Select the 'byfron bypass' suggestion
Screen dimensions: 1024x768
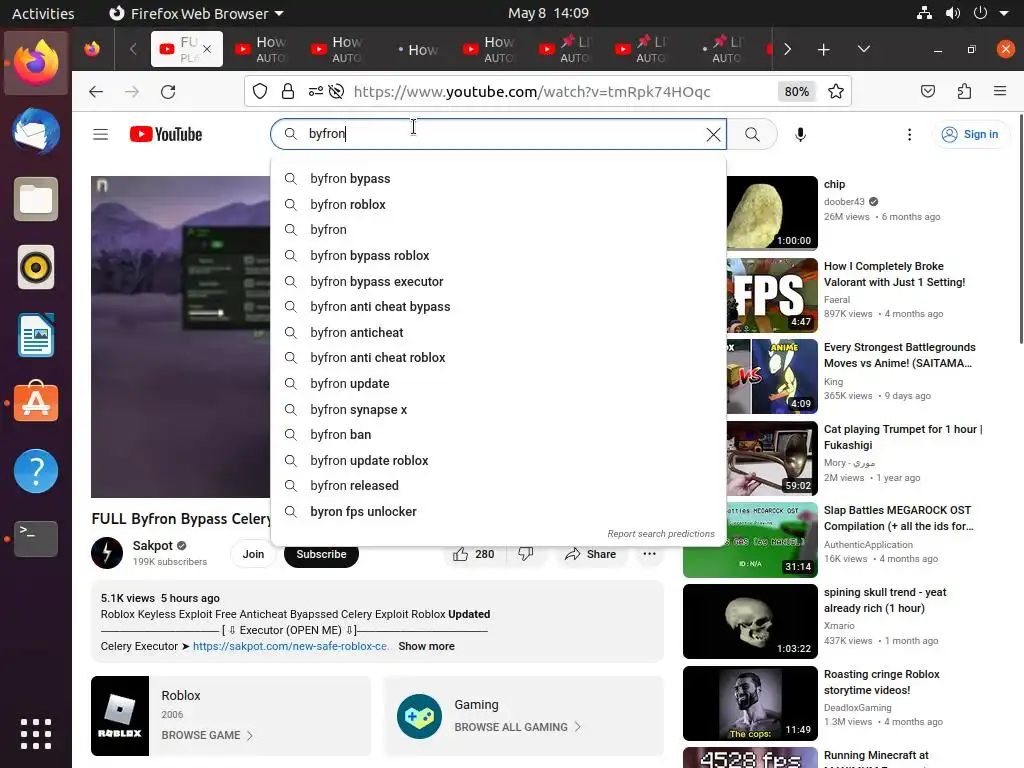pos(498,179)
